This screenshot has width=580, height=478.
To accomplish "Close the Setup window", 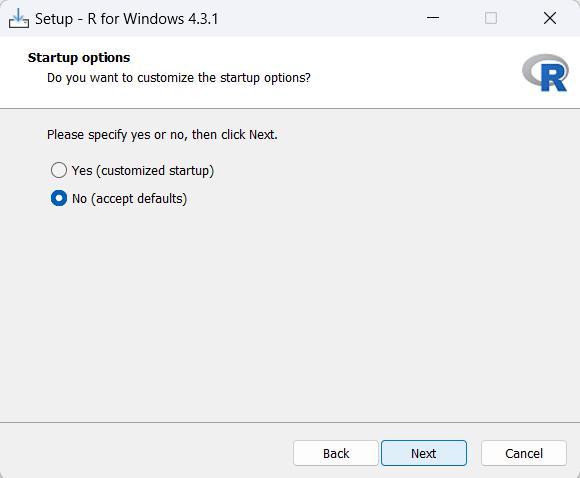I will pos(550,18).
